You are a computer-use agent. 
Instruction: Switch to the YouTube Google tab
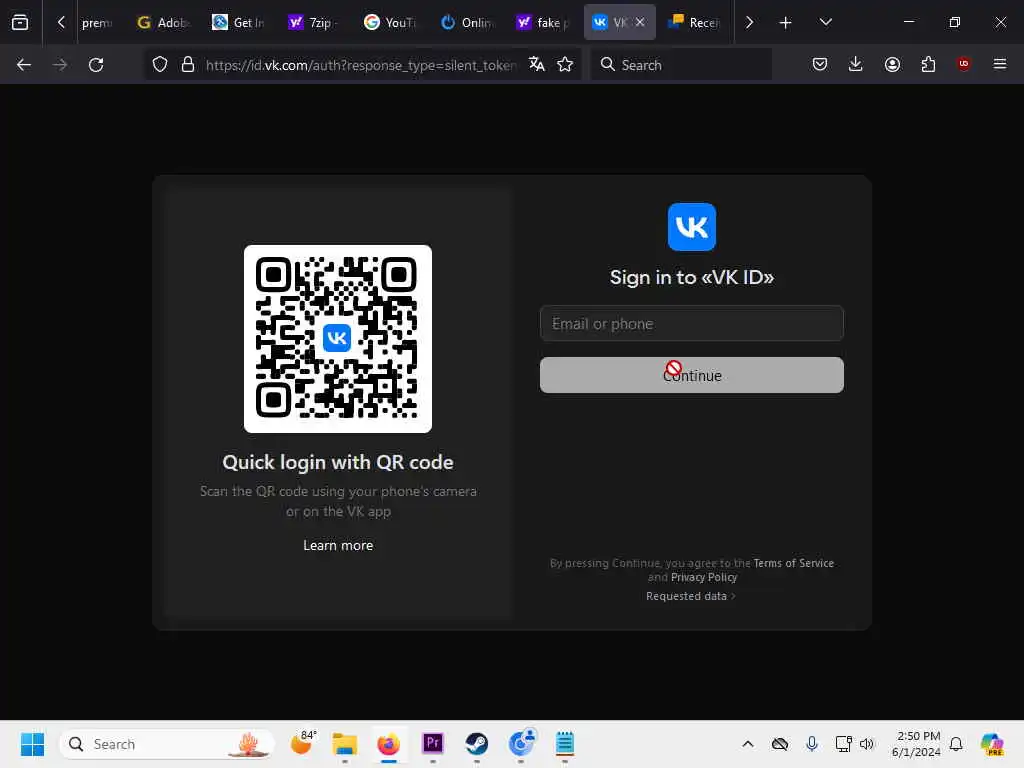pos(391,23)
